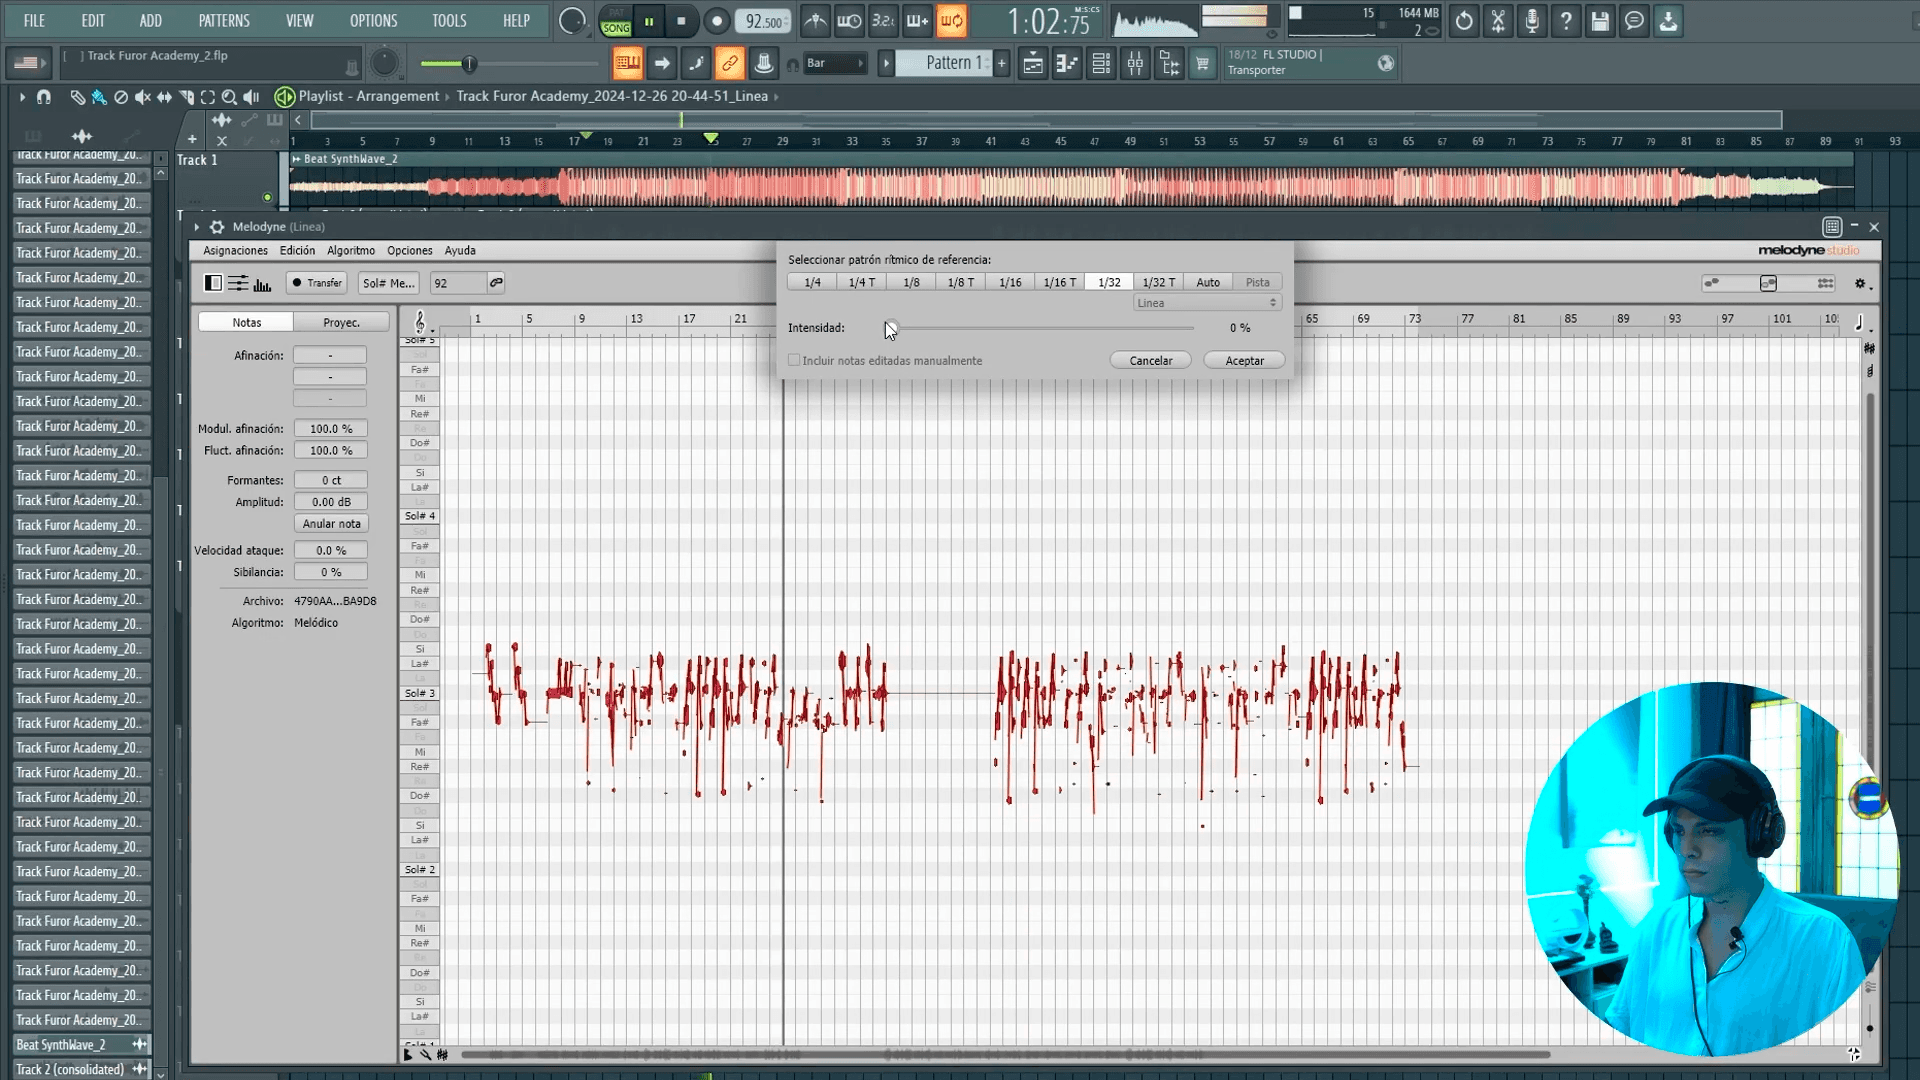Toggle the Melodyne info pane icon
This screenshot has width=1920, height=1080.
[213, 284]
